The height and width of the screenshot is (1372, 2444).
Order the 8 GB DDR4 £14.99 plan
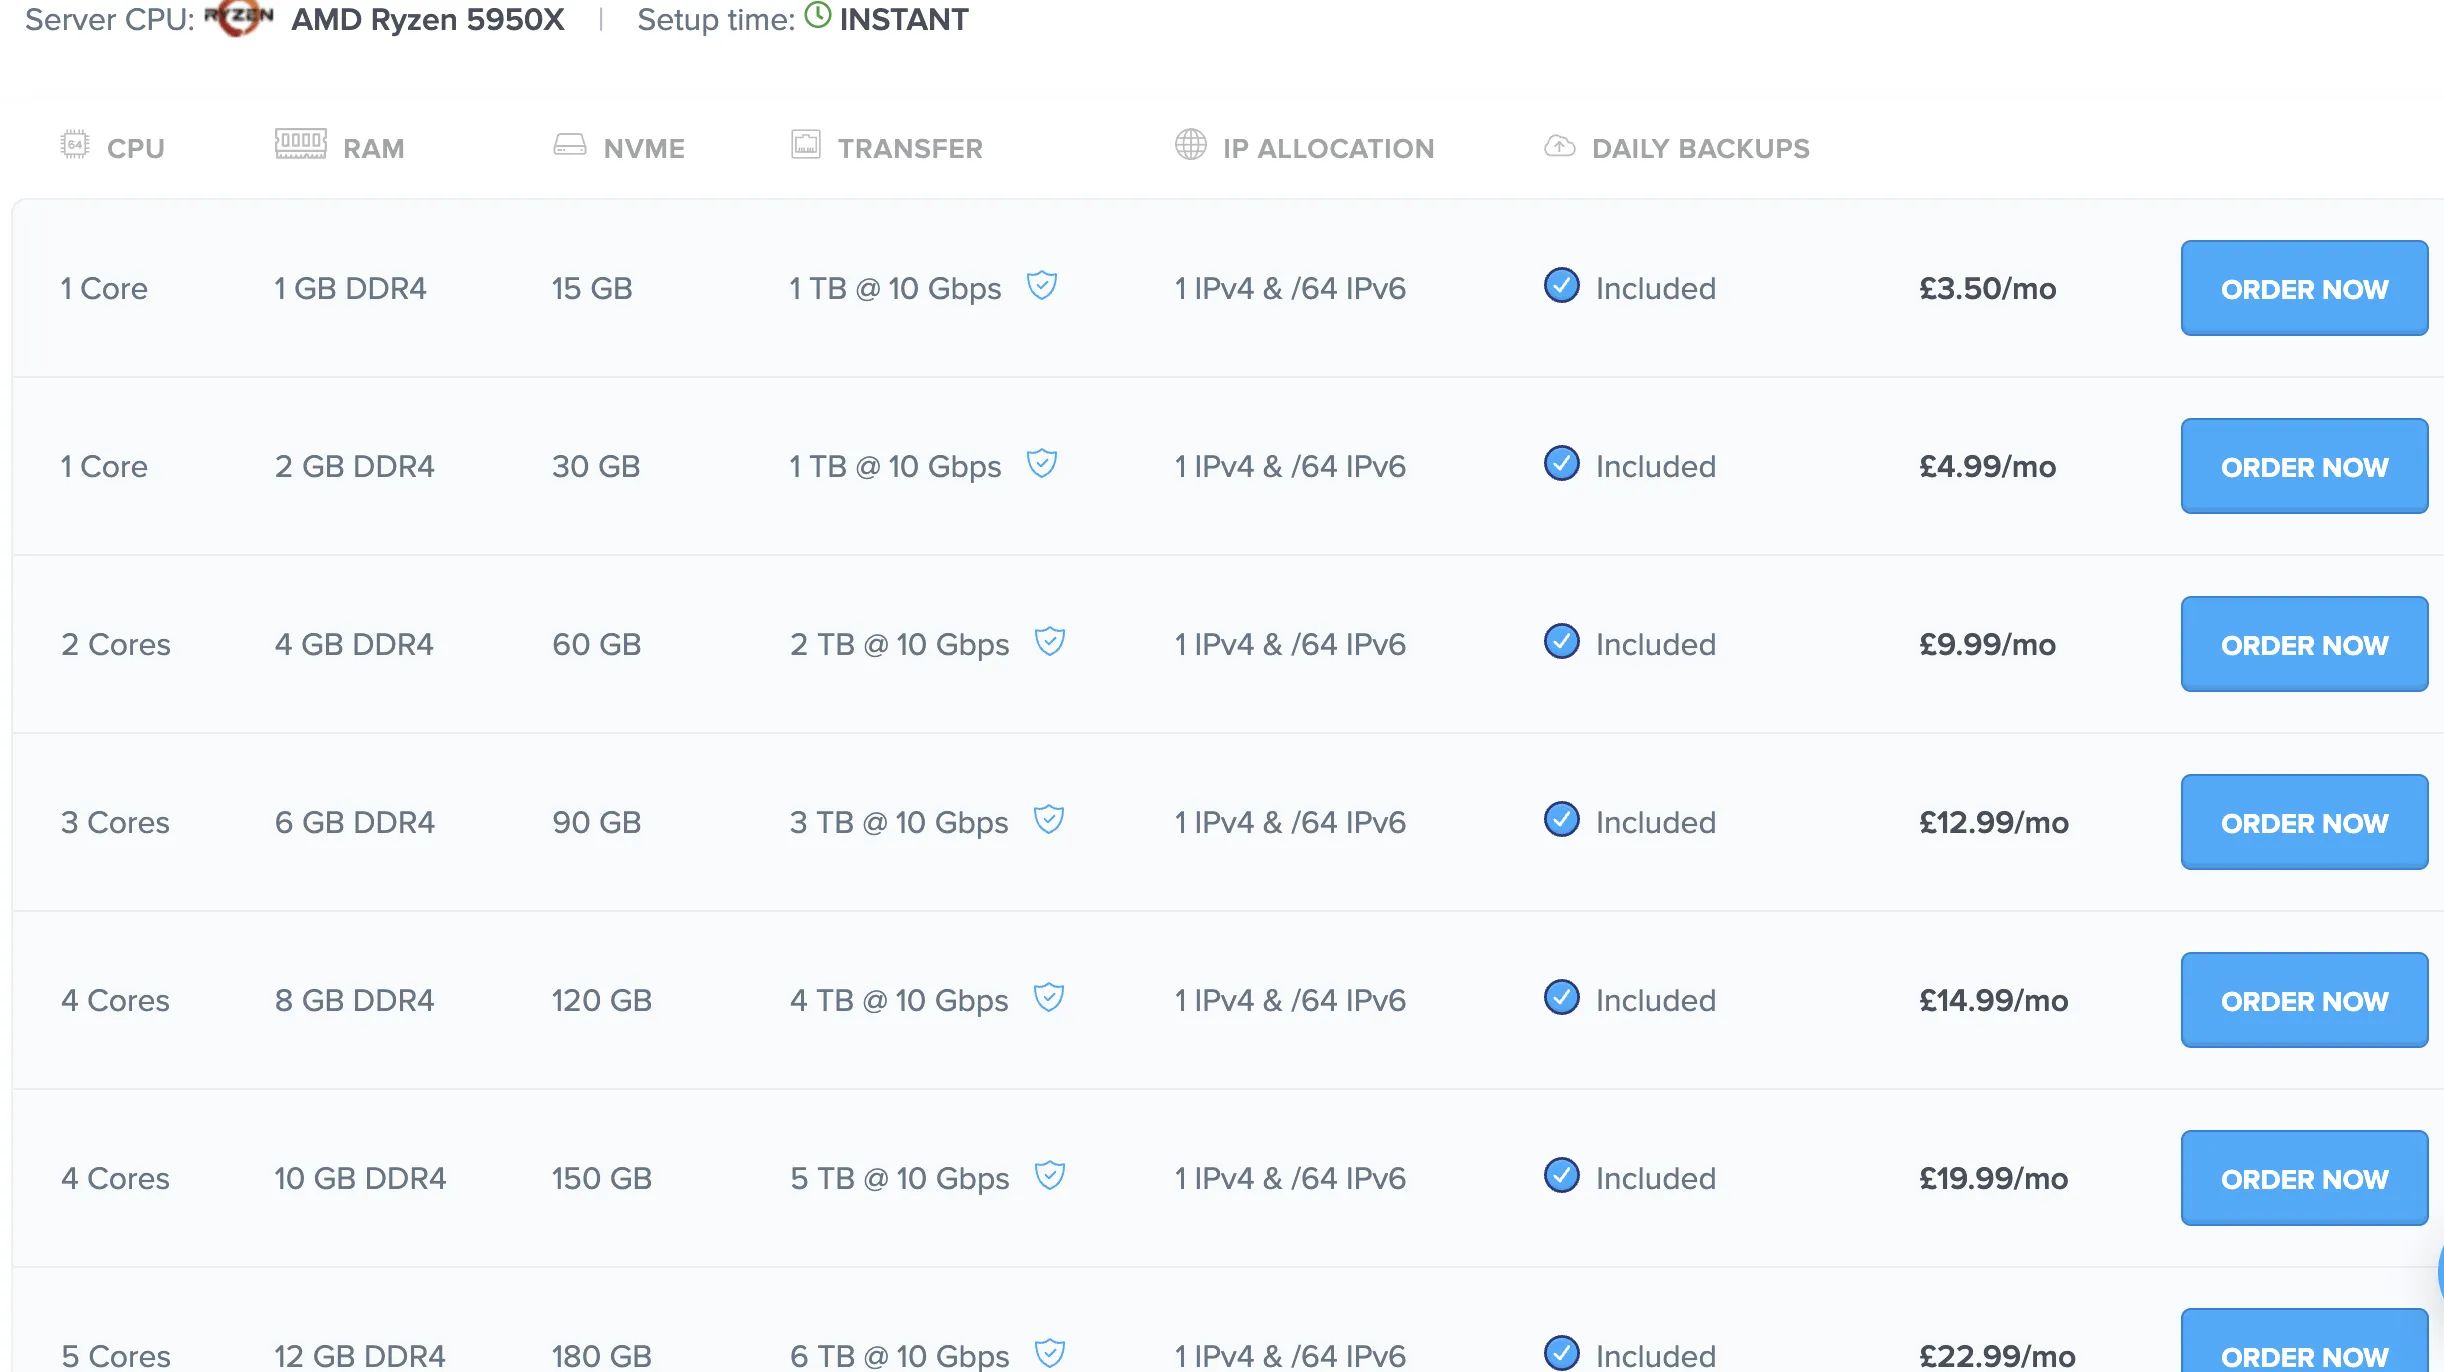pos(2303,1001)
